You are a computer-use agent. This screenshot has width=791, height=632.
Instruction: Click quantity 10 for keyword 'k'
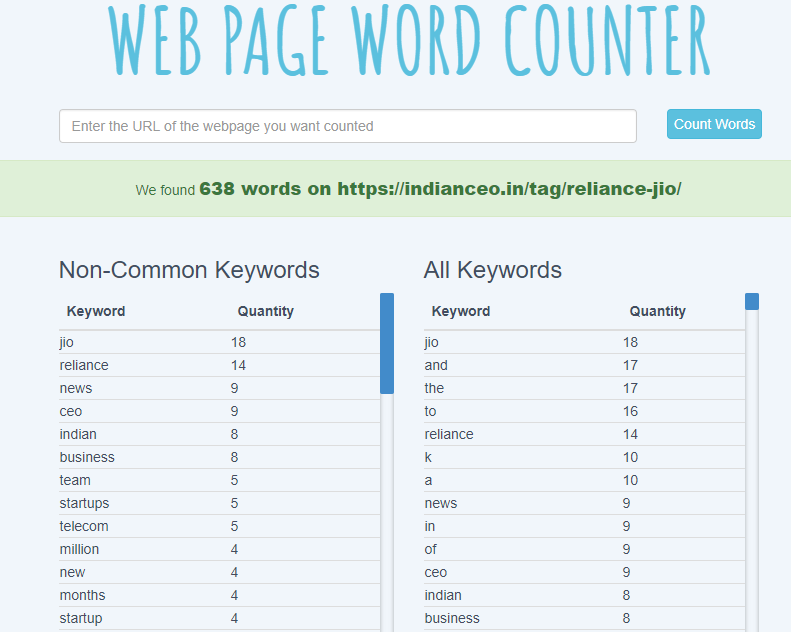point(630,457)
